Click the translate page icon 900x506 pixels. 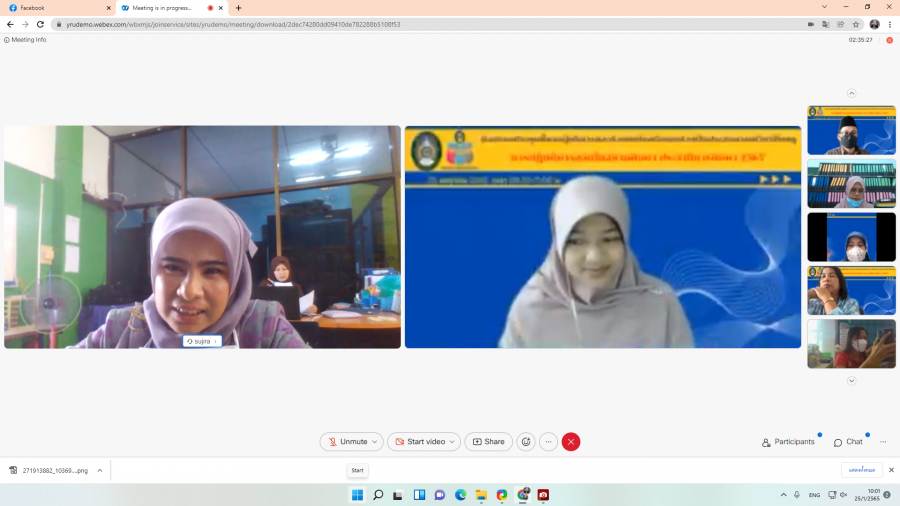tap(825, 24)
